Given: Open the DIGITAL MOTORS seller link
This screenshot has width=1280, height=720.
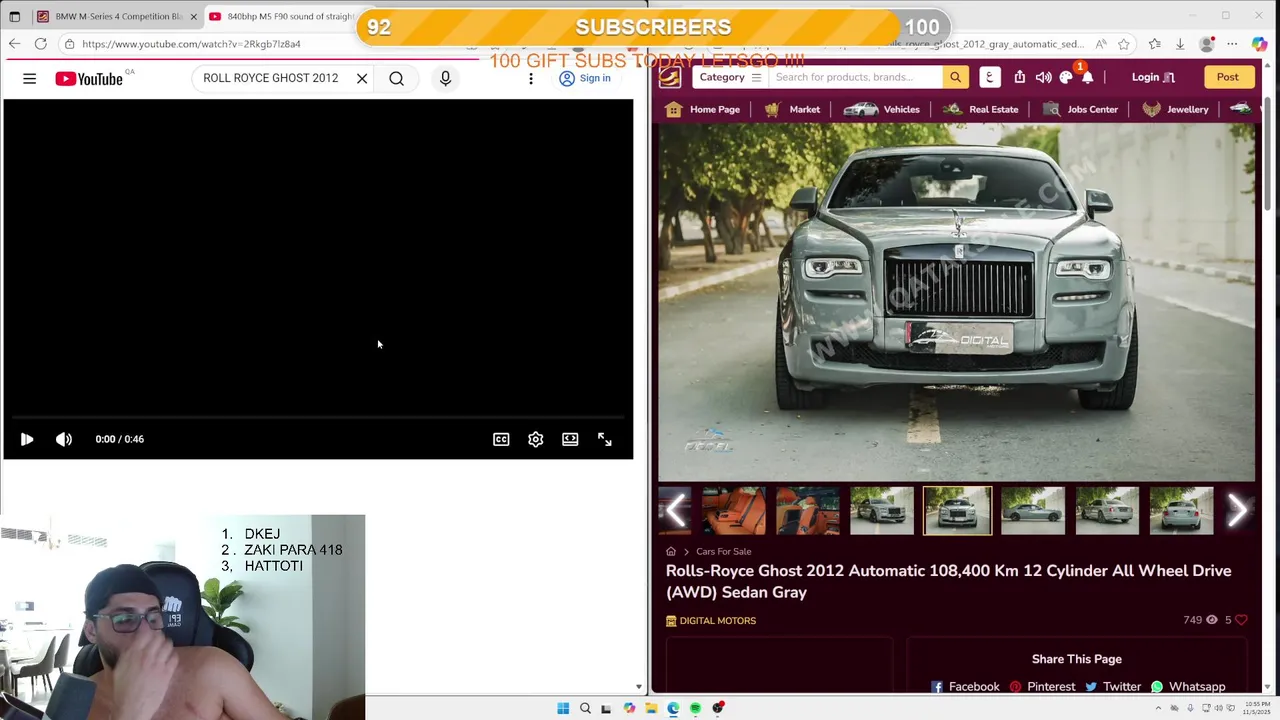Looking at the screenshot, I should point(711,621).
